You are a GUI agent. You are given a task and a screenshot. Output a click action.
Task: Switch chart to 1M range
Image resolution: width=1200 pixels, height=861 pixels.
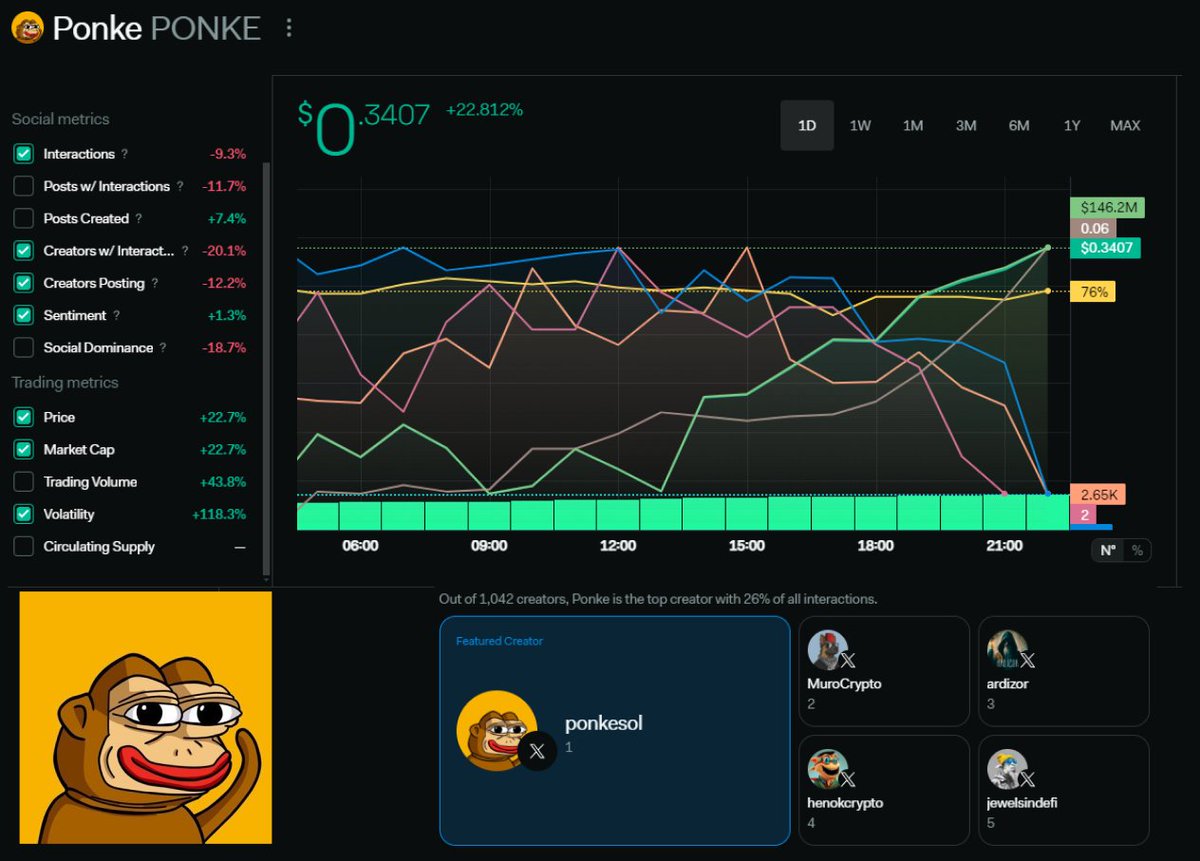click(913, 125)
